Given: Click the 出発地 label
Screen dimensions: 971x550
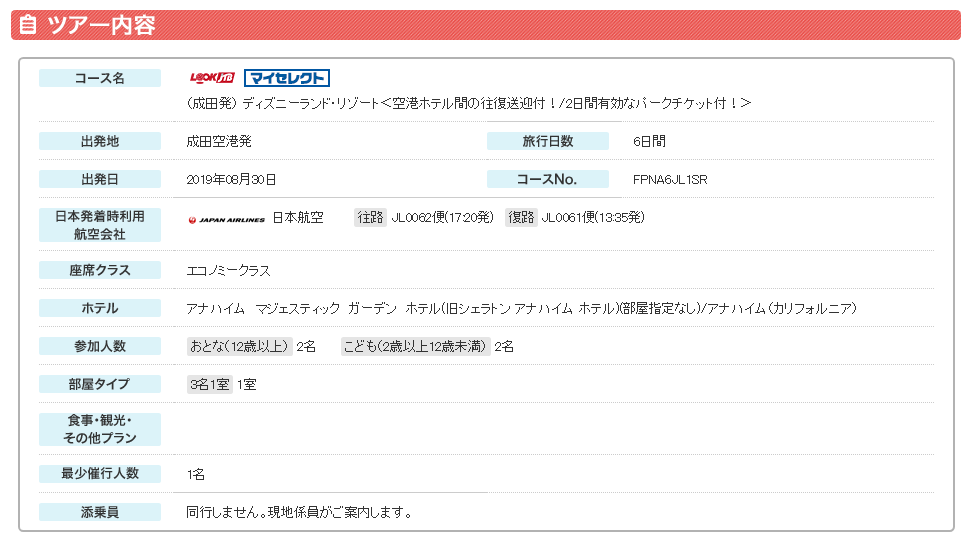Looking at the screenshot, I should [100, 141].
